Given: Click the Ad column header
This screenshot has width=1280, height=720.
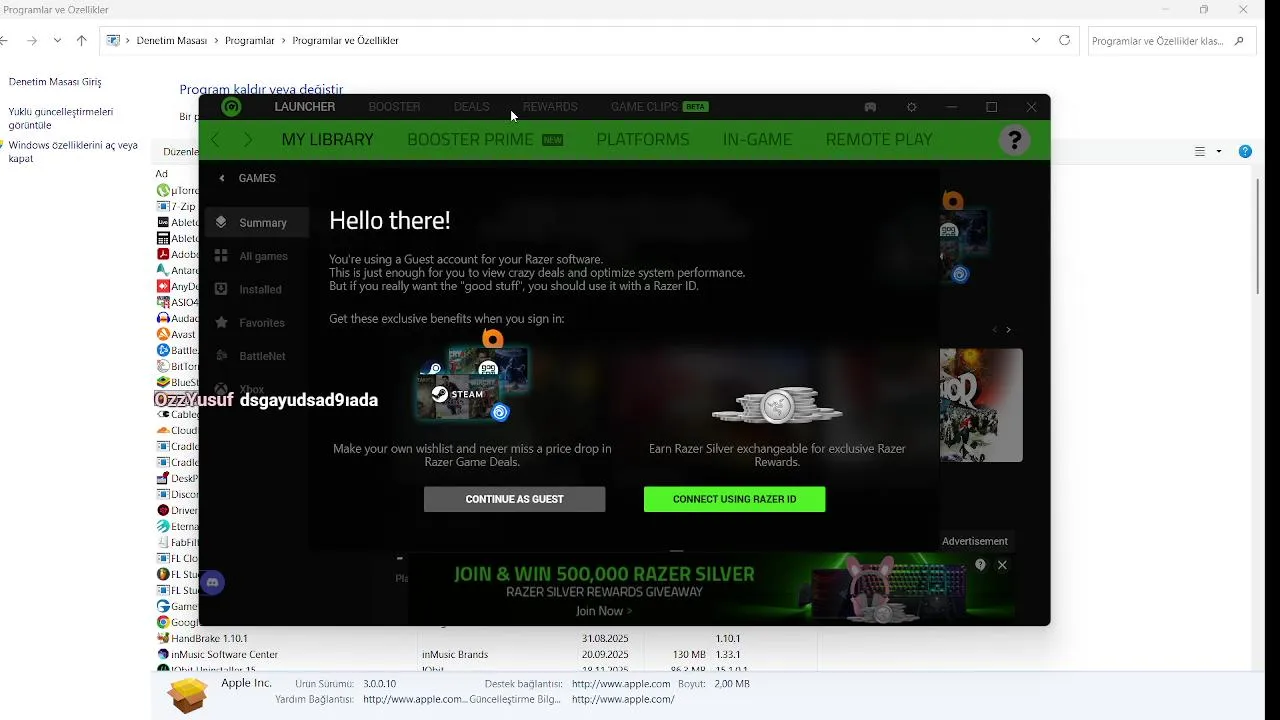Looking at the screenshot, I should click(x=161, y=173).
